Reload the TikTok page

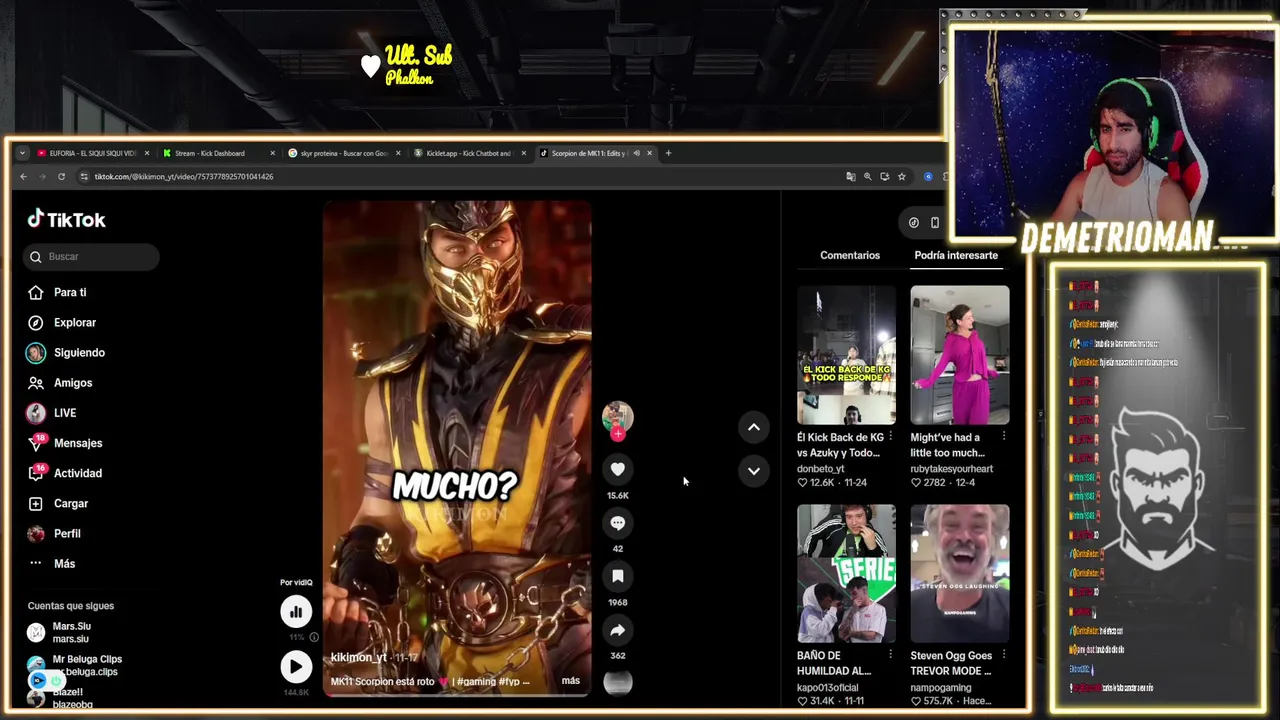61,176
